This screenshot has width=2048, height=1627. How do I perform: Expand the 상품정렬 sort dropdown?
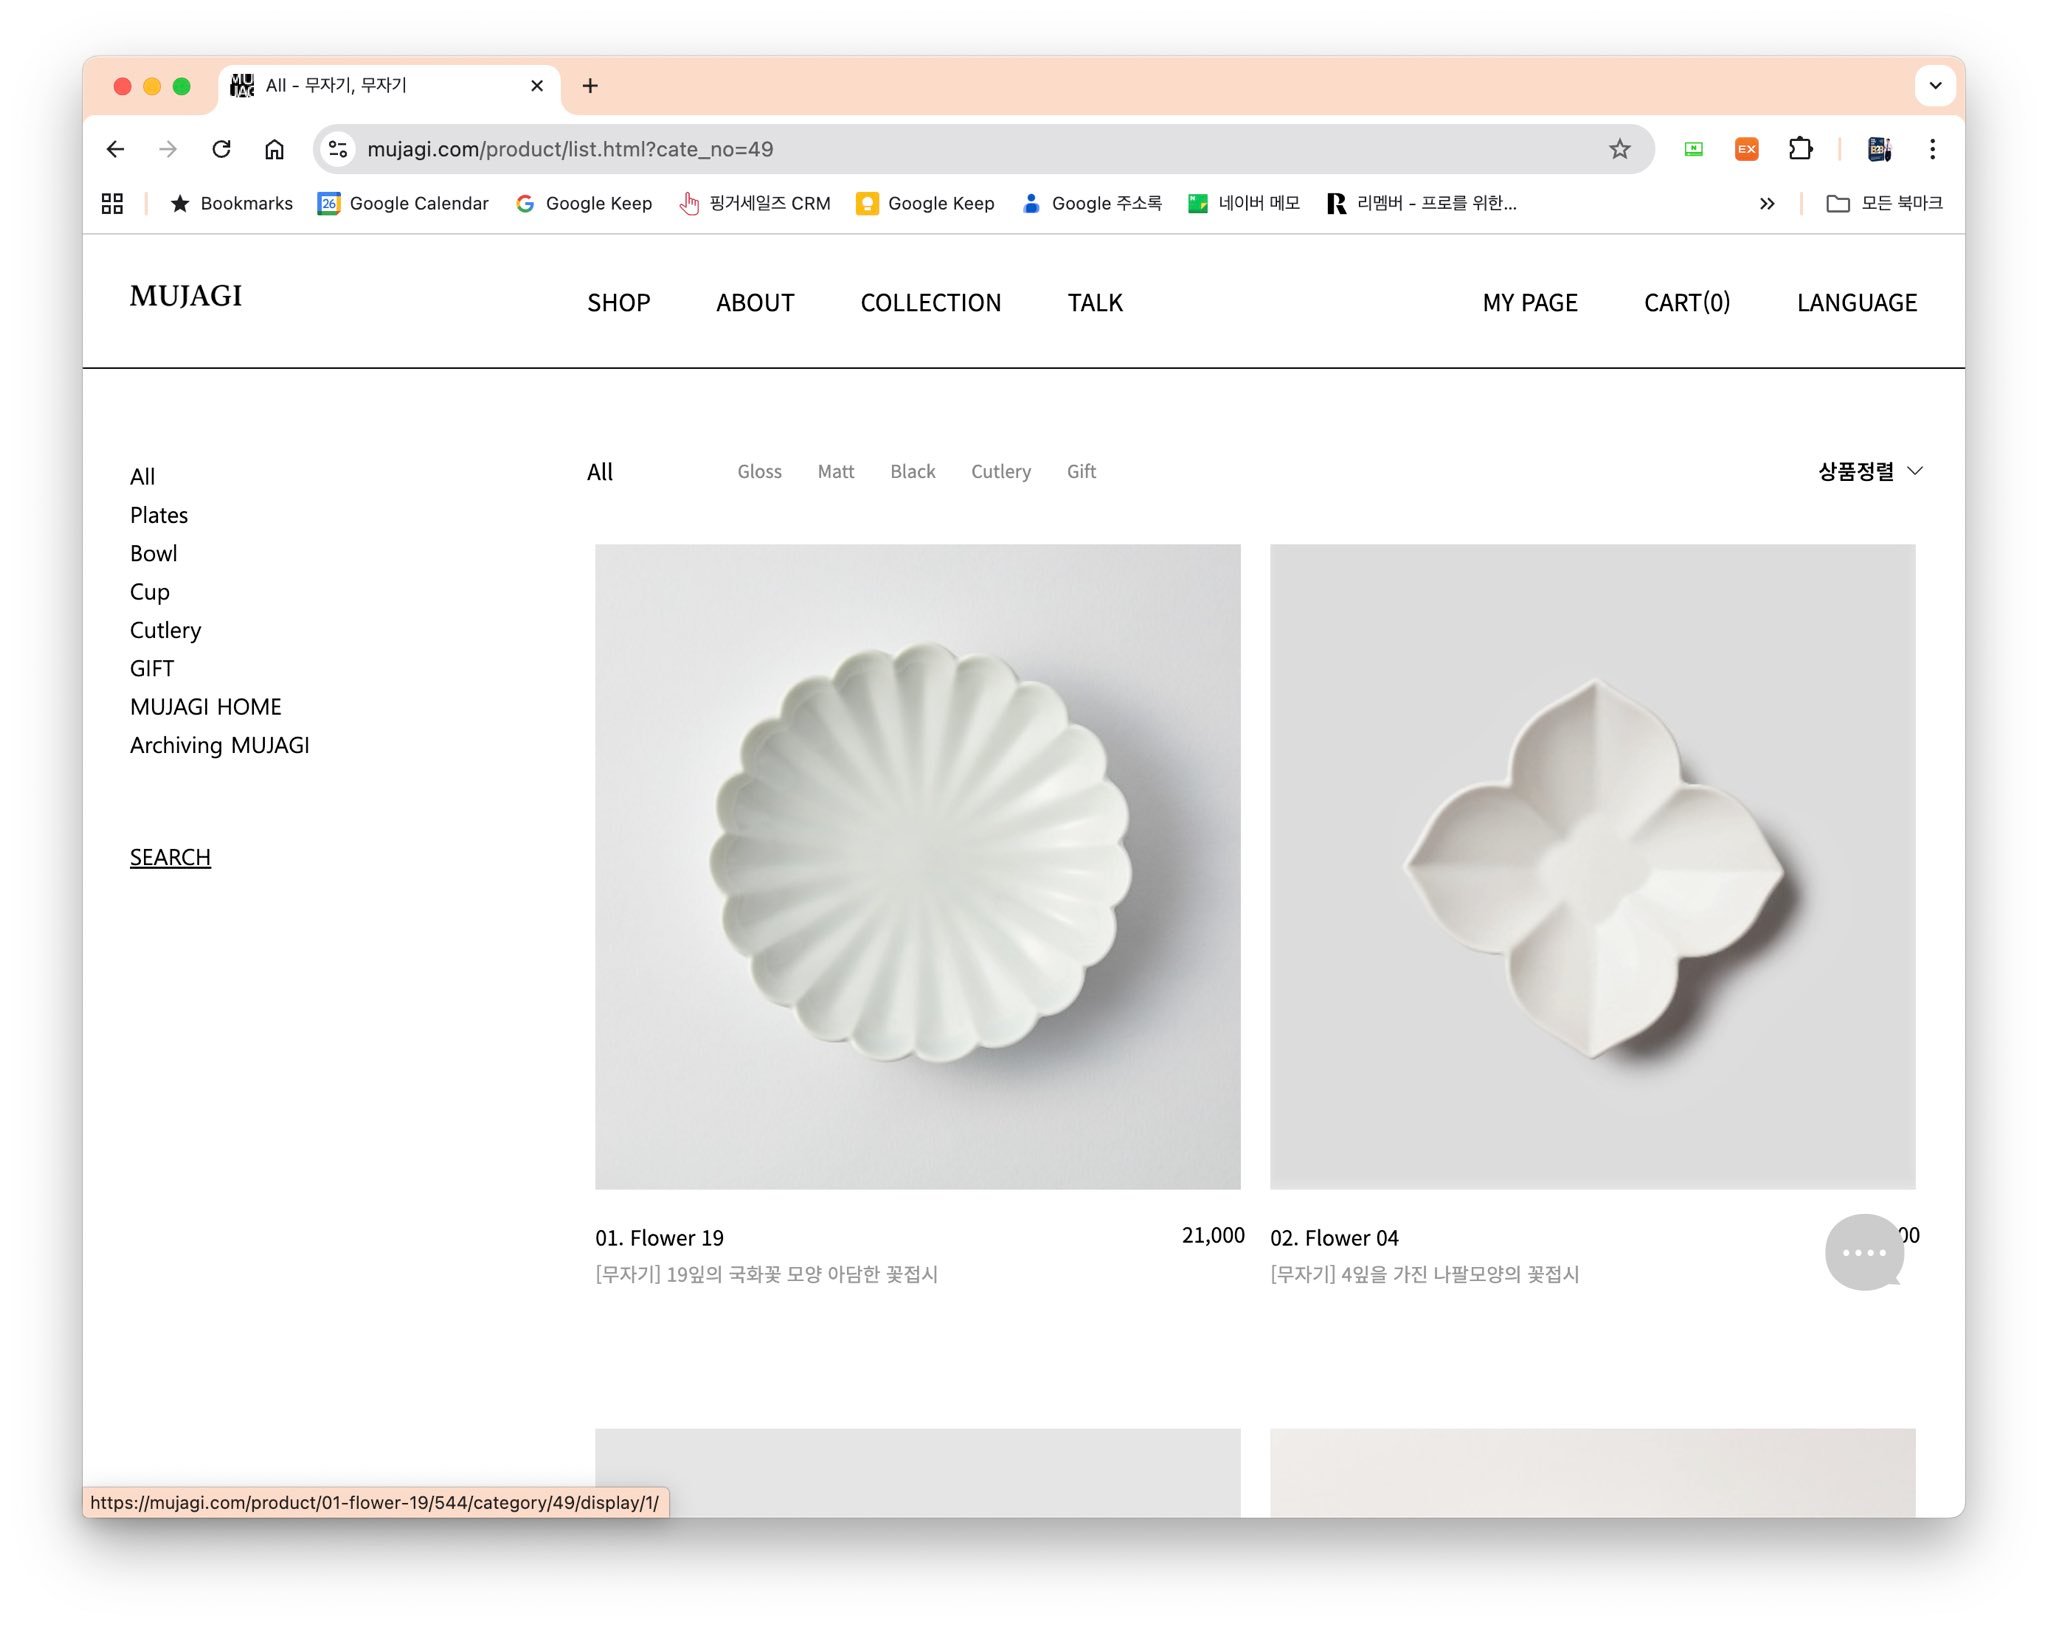click(1869, 471)
